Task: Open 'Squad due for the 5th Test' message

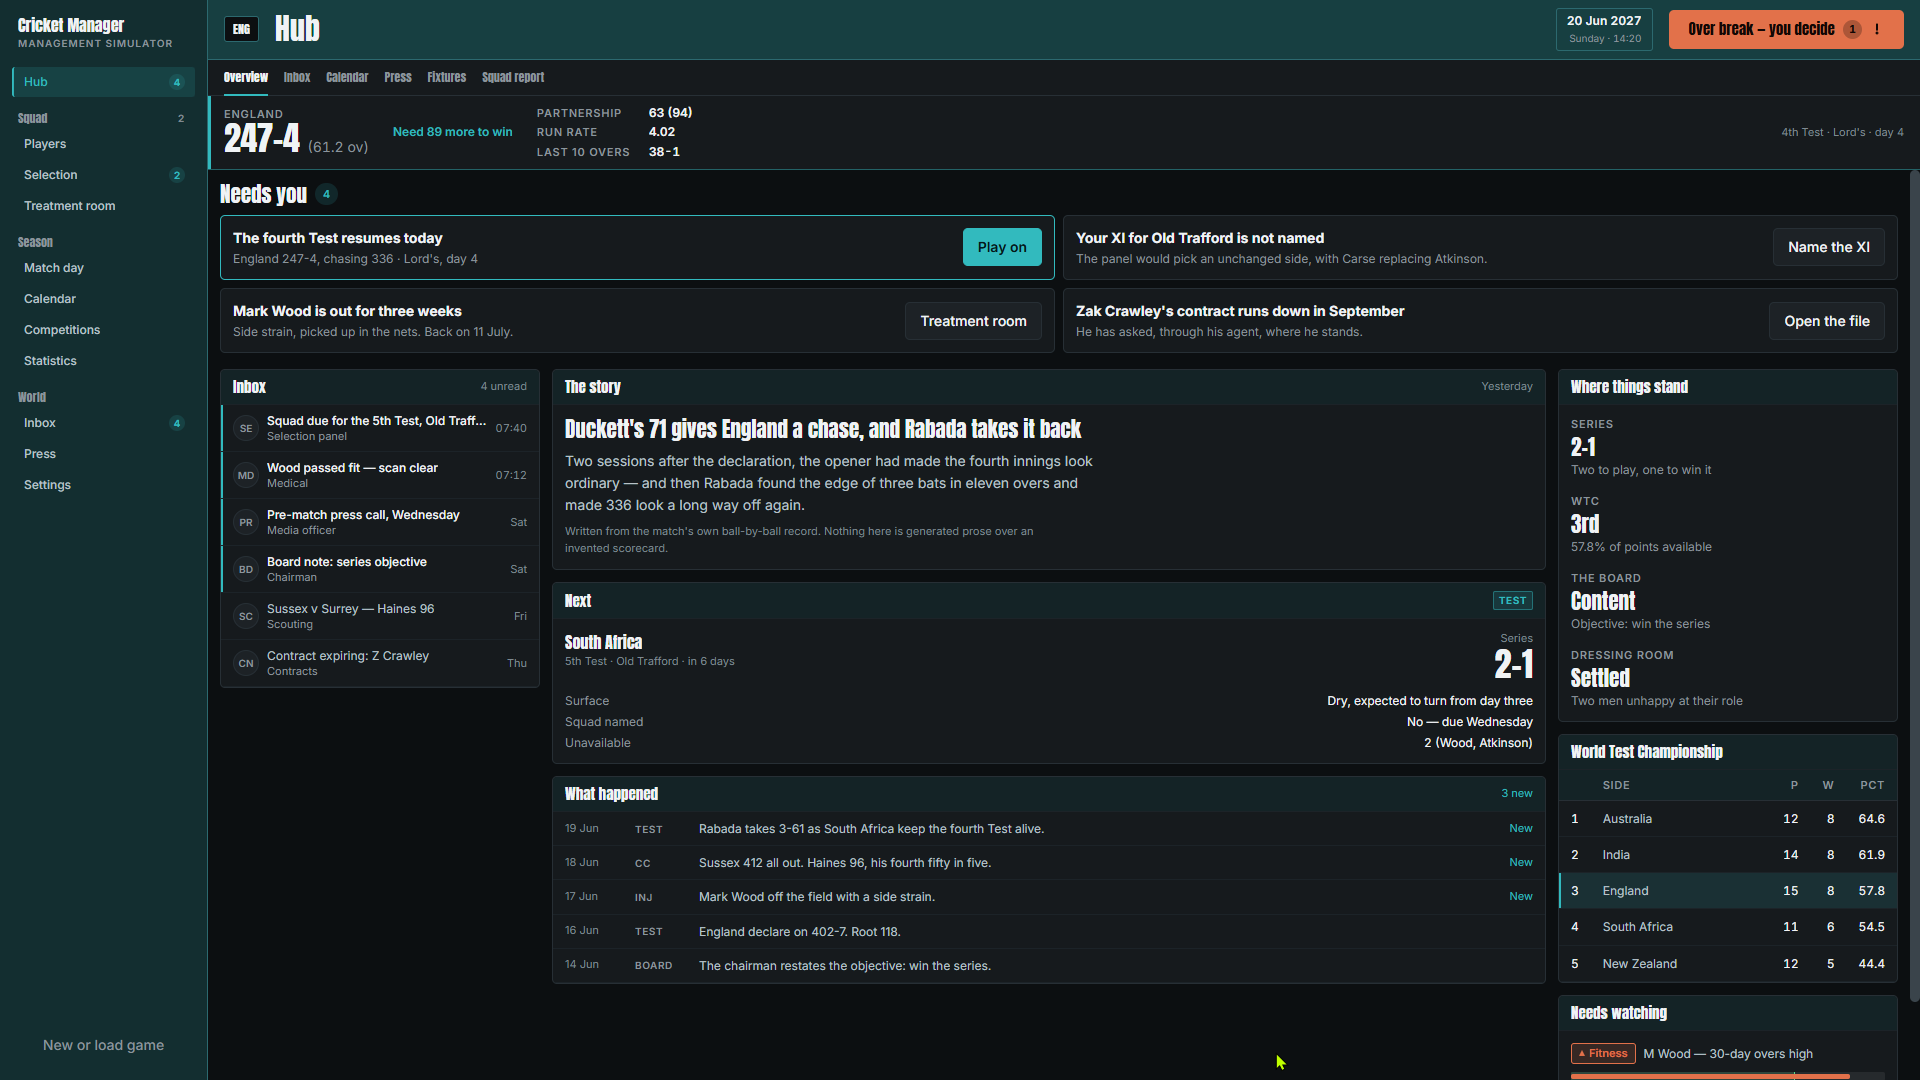Action: (380, 428)
